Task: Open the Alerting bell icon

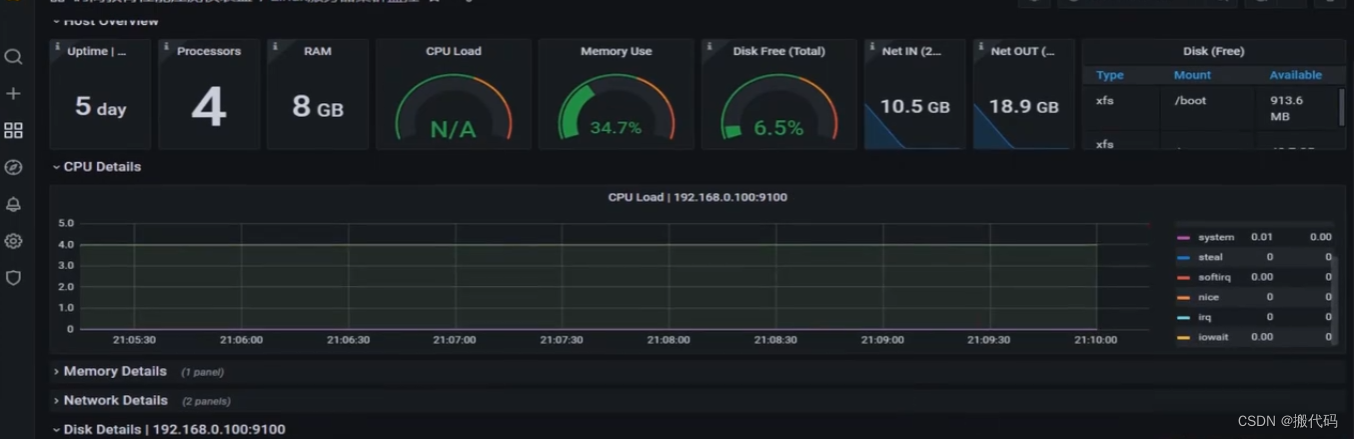Action: point(13,205)
